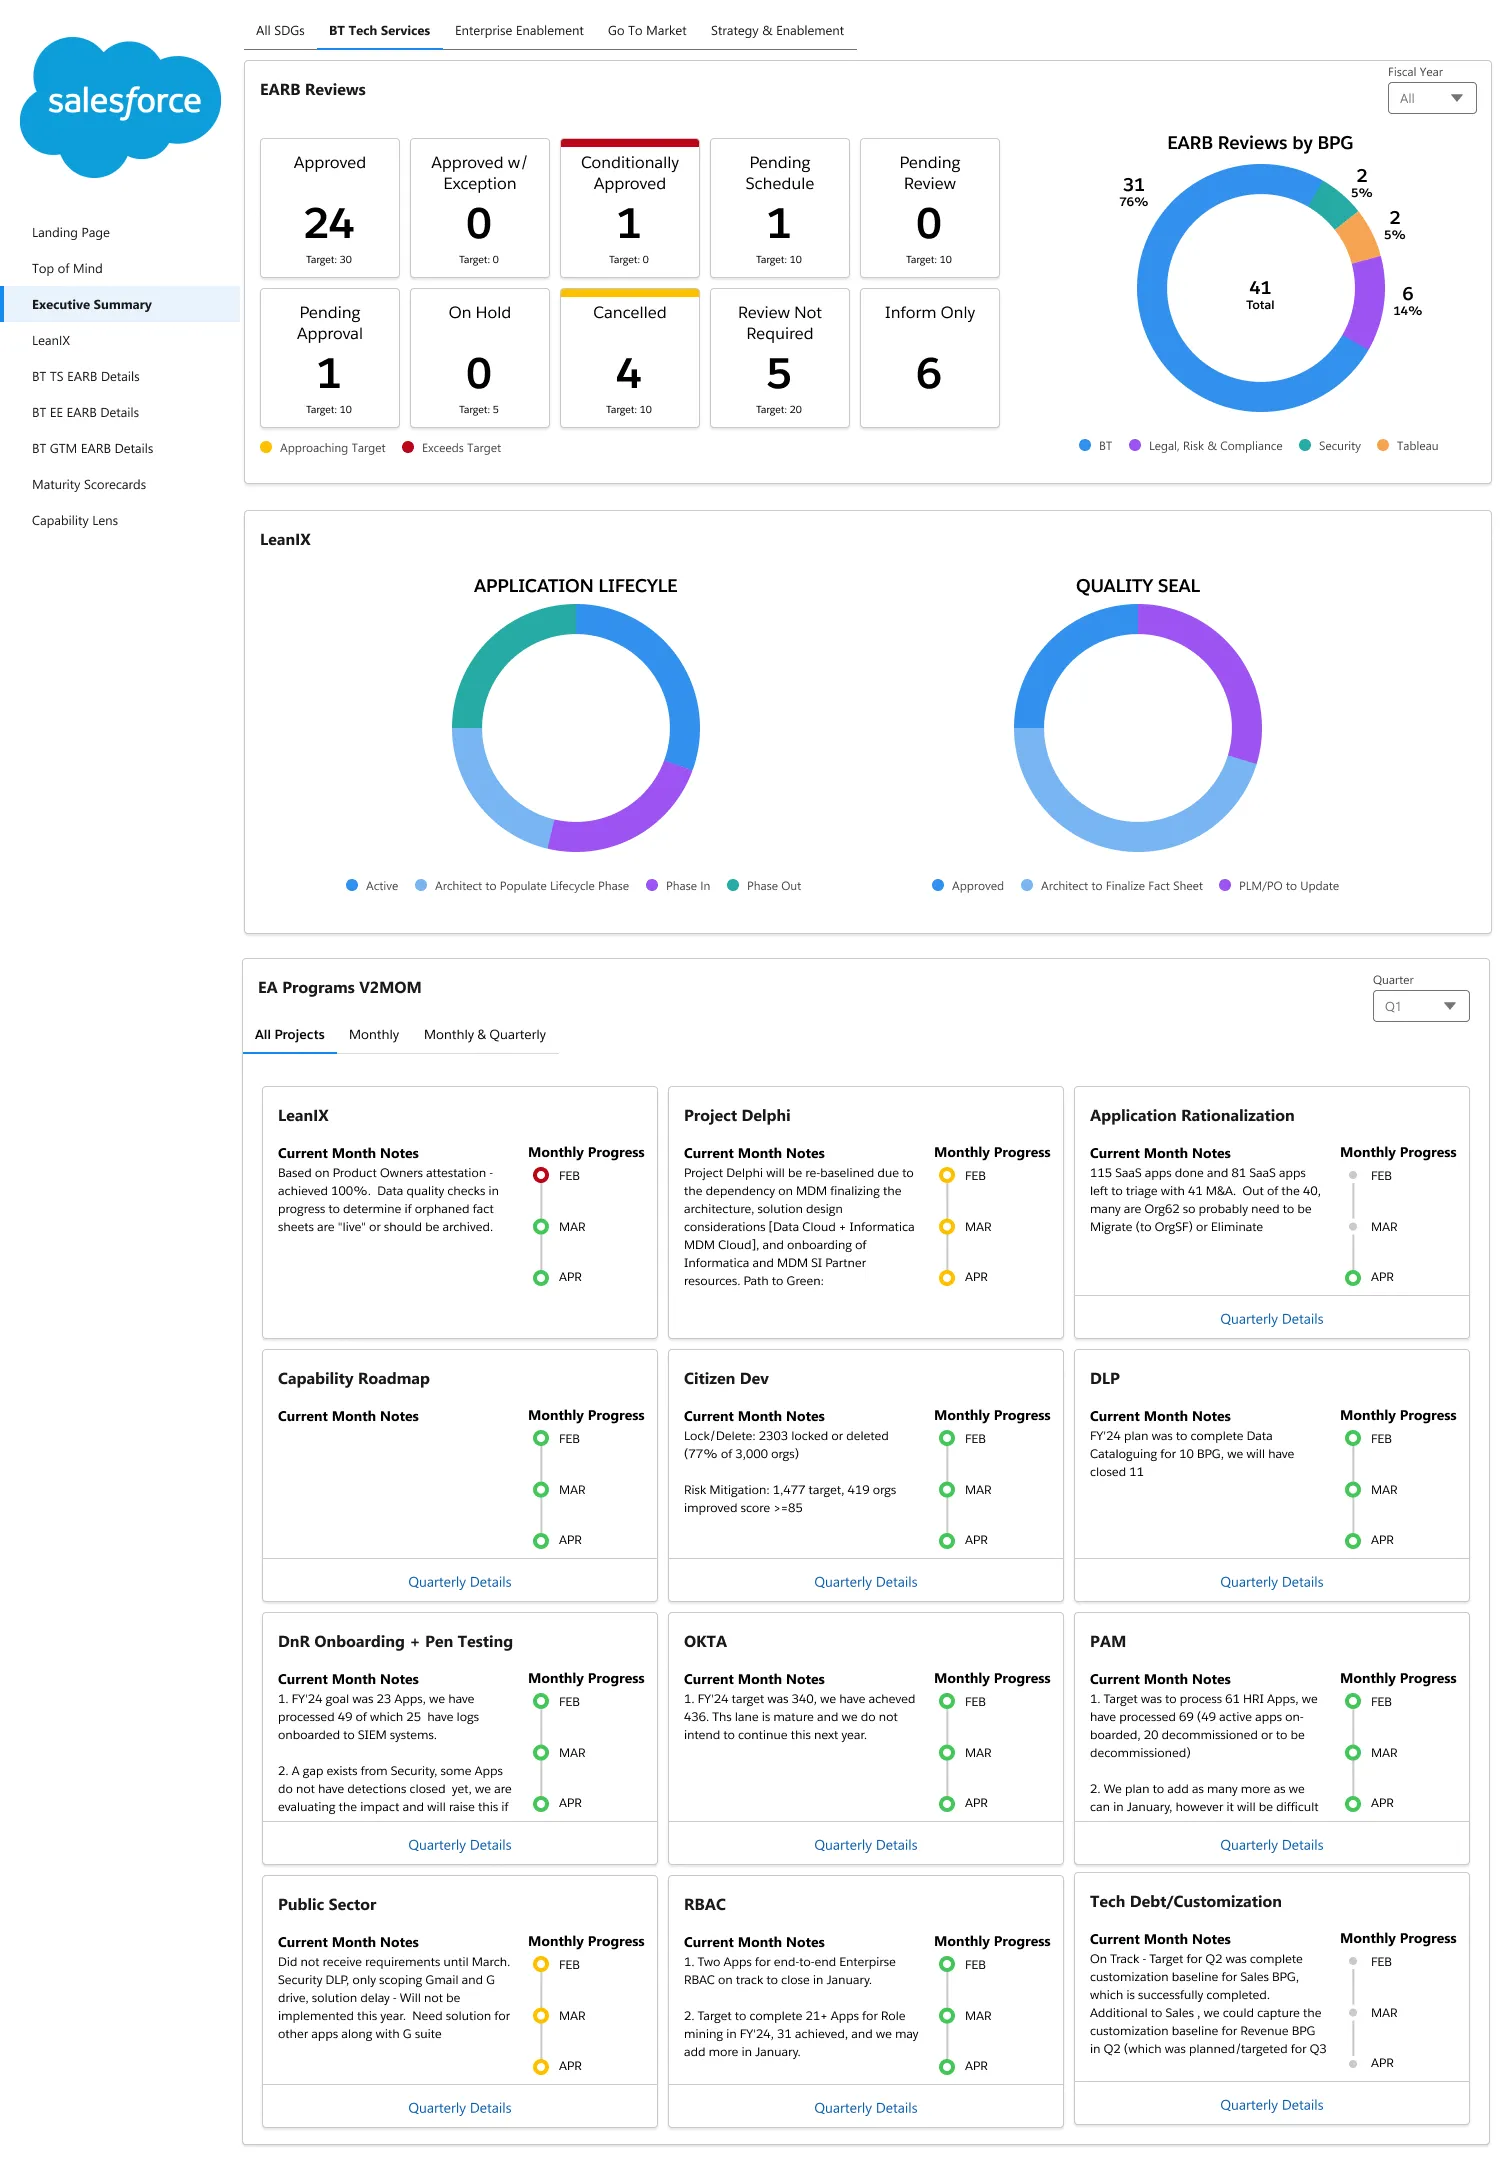Image resolution: width=1511 pixels, height=2171 pixels.
Task: Open OKTA Quarterly Details link
Action: point(865,1846)
